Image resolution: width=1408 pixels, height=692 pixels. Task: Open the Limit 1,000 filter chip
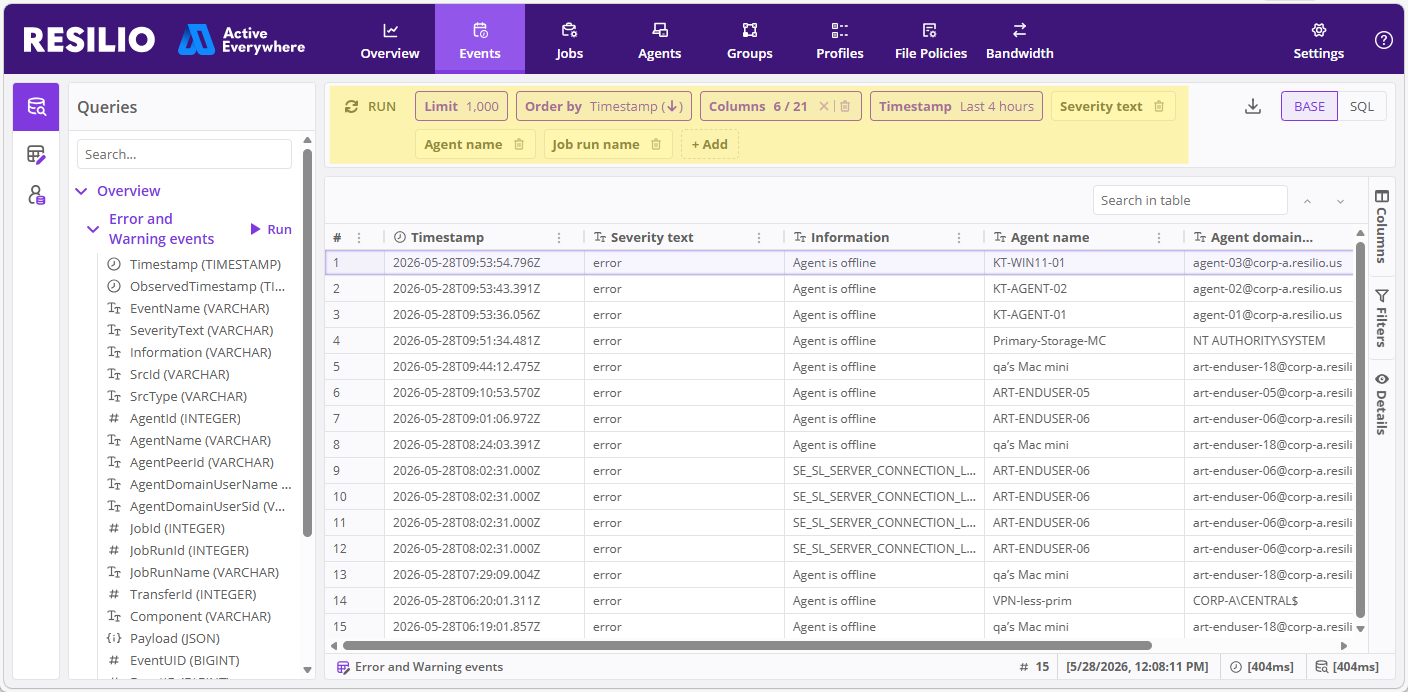(462, 106)
